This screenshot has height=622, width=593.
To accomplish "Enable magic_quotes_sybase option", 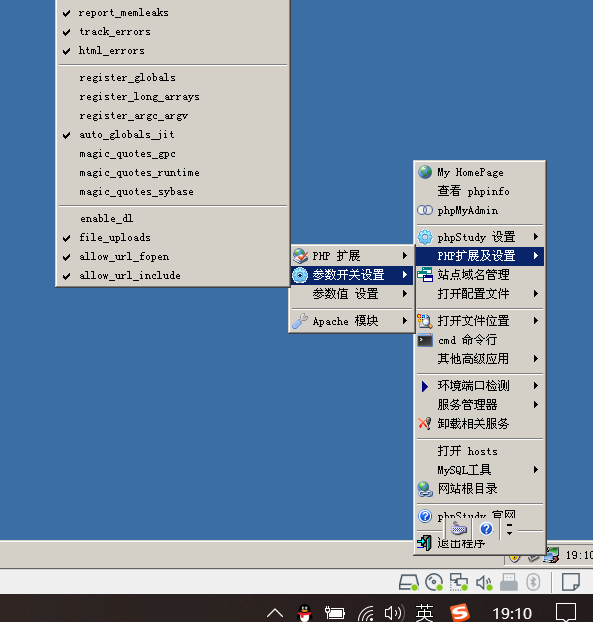I will [x=172, y=192].
